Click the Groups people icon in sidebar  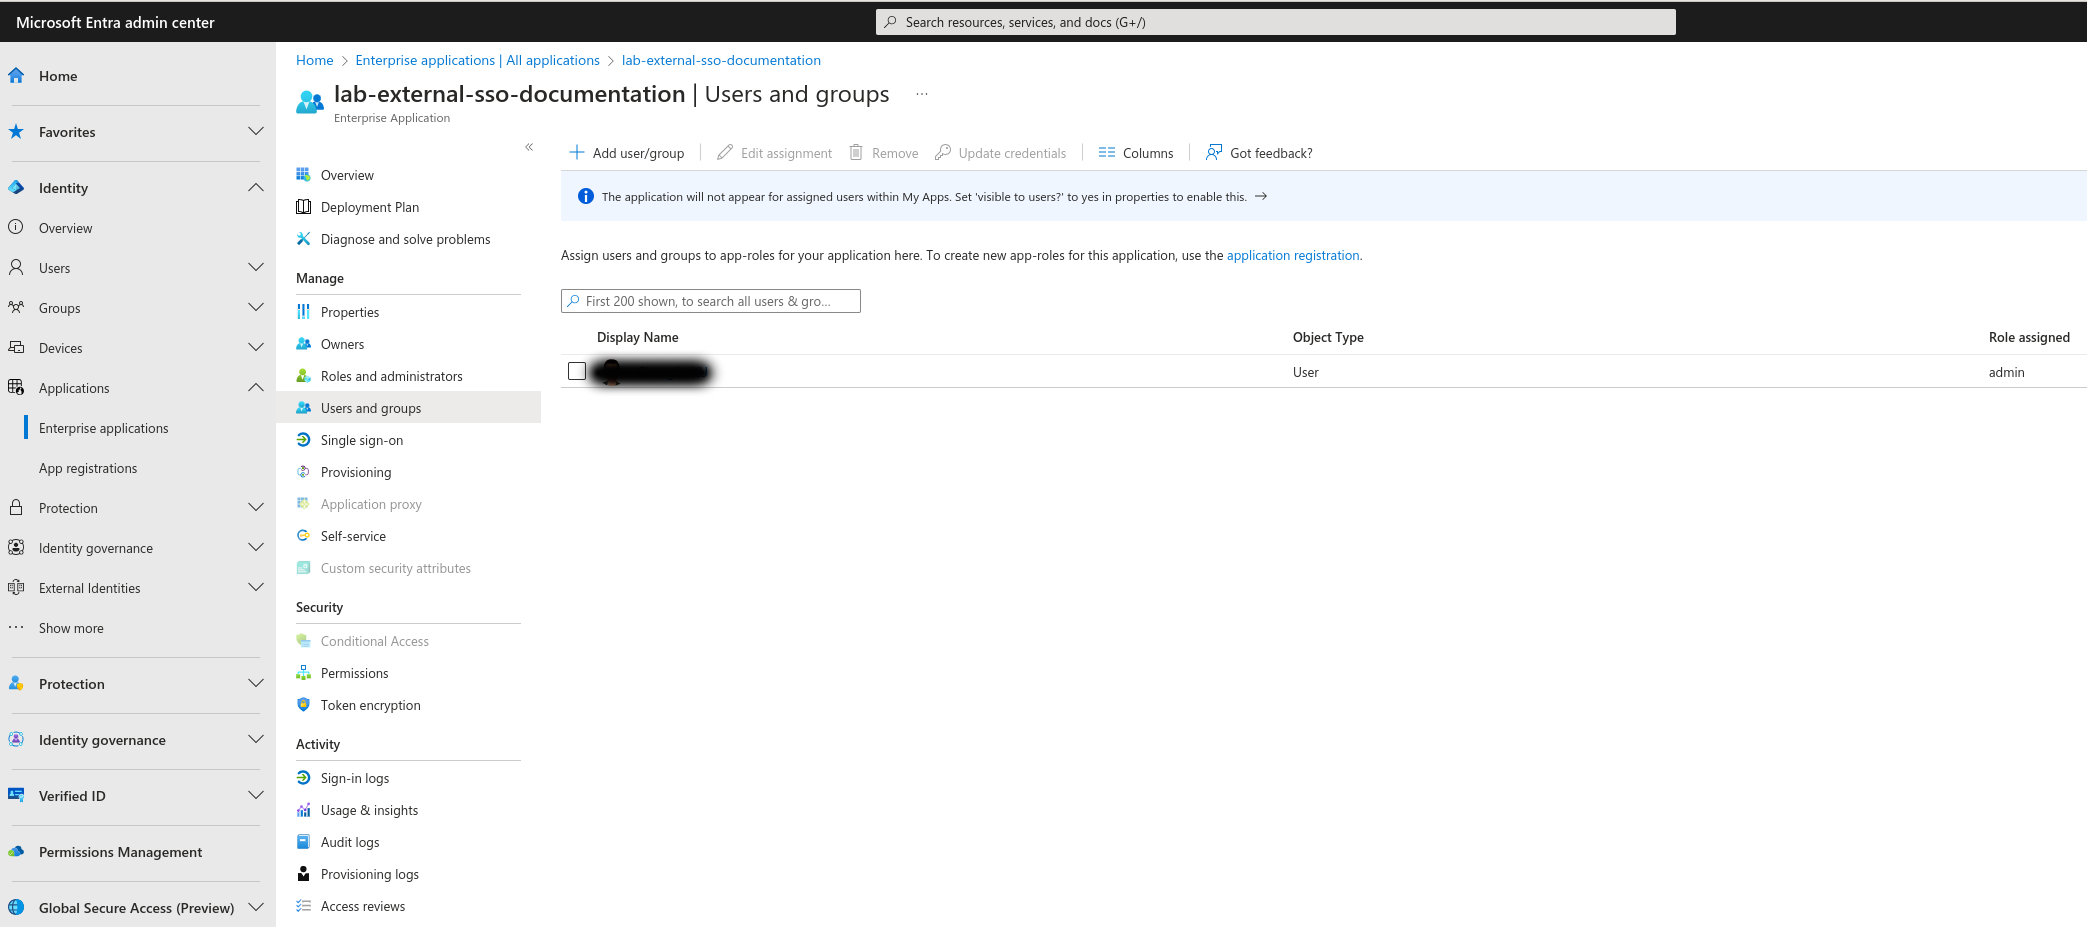16,307
